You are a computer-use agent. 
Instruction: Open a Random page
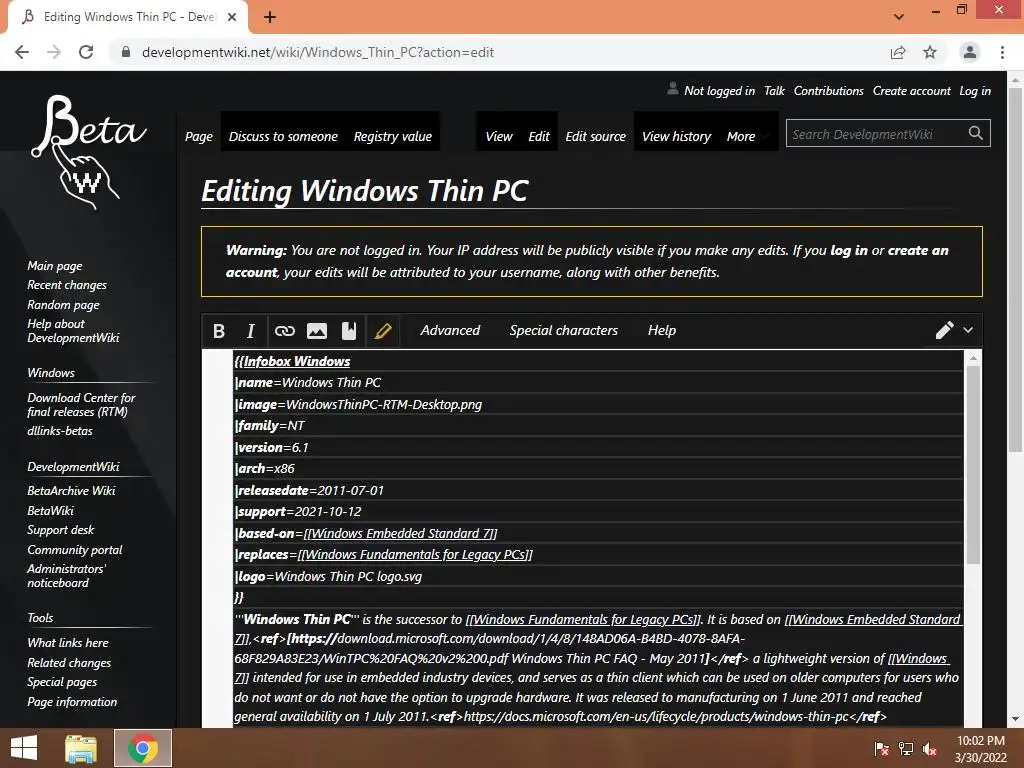click(x=63, y=304)
